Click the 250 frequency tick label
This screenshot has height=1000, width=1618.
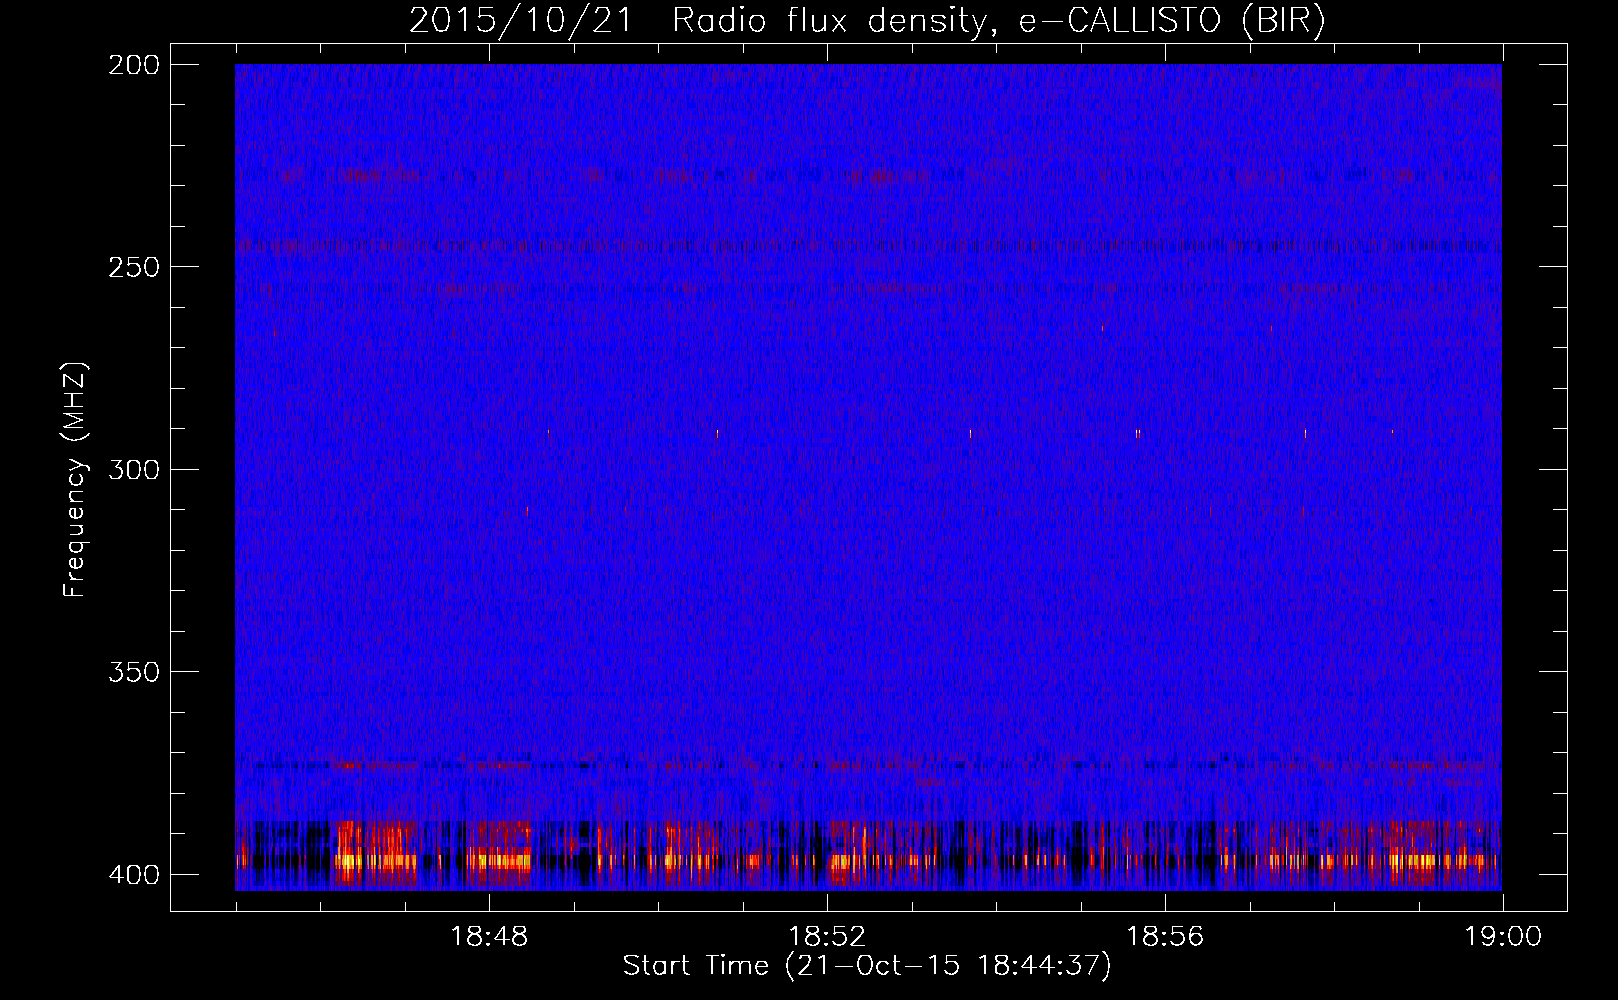pos(133,267)
